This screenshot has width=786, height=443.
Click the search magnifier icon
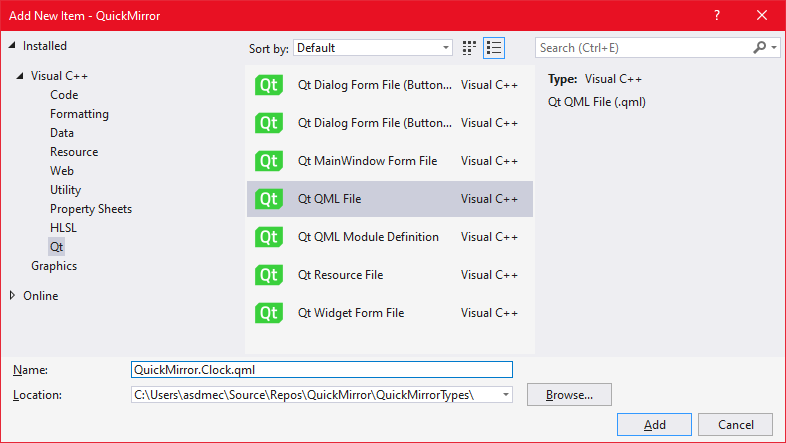760,48
